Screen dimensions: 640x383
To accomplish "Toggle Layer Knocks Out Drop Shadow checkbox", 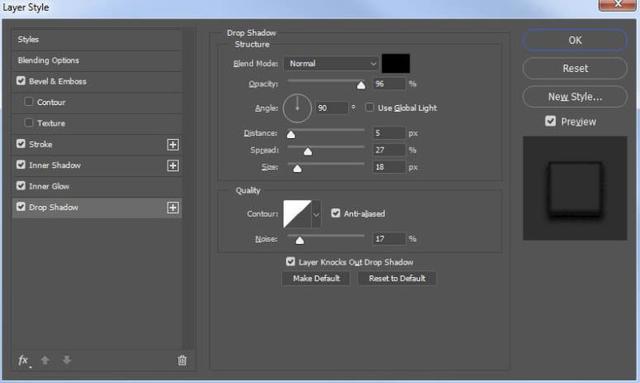I will coord(290,261).
